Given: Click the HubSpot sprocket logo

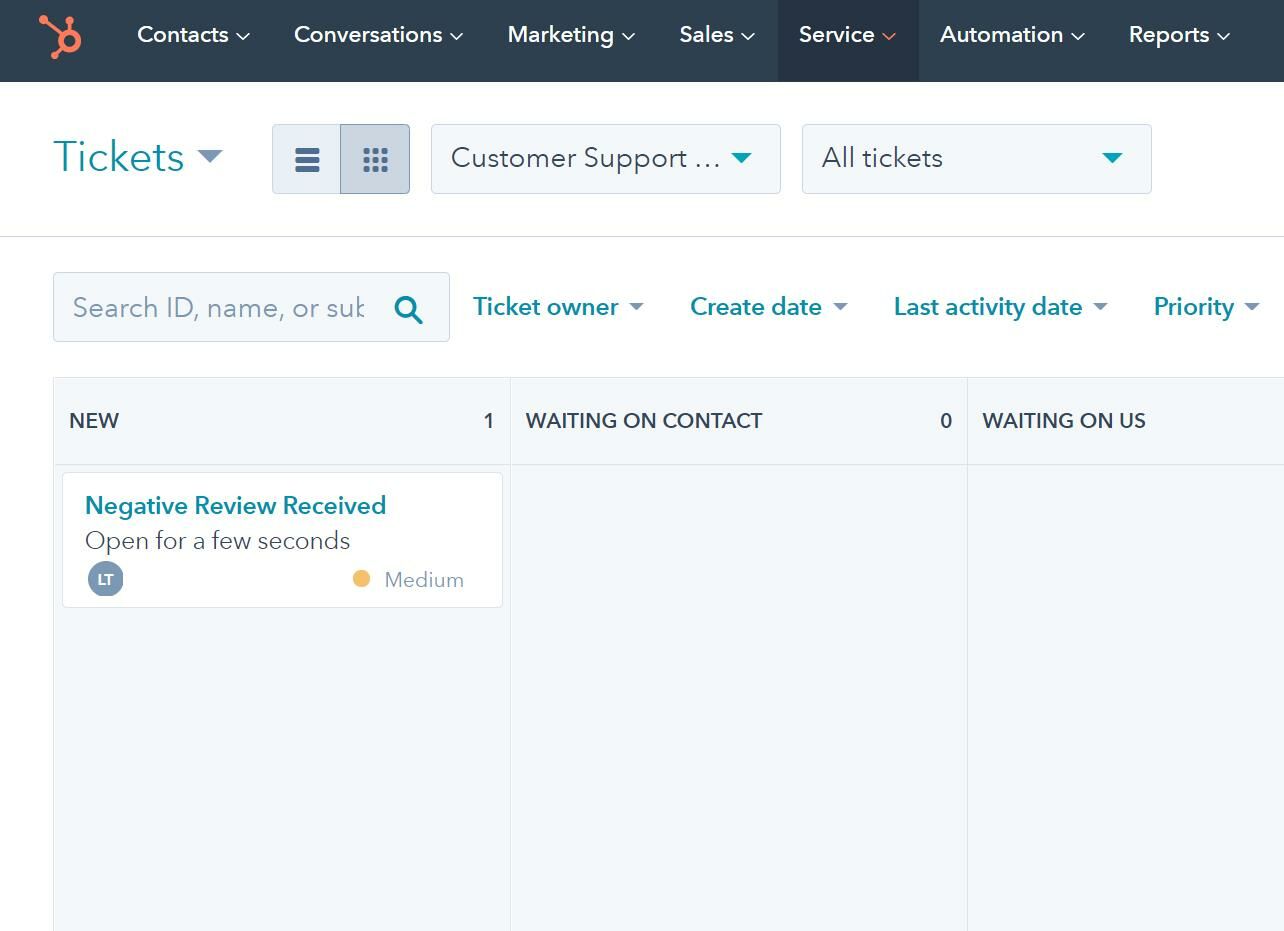Looking at the screenshot, I should 61,36.
